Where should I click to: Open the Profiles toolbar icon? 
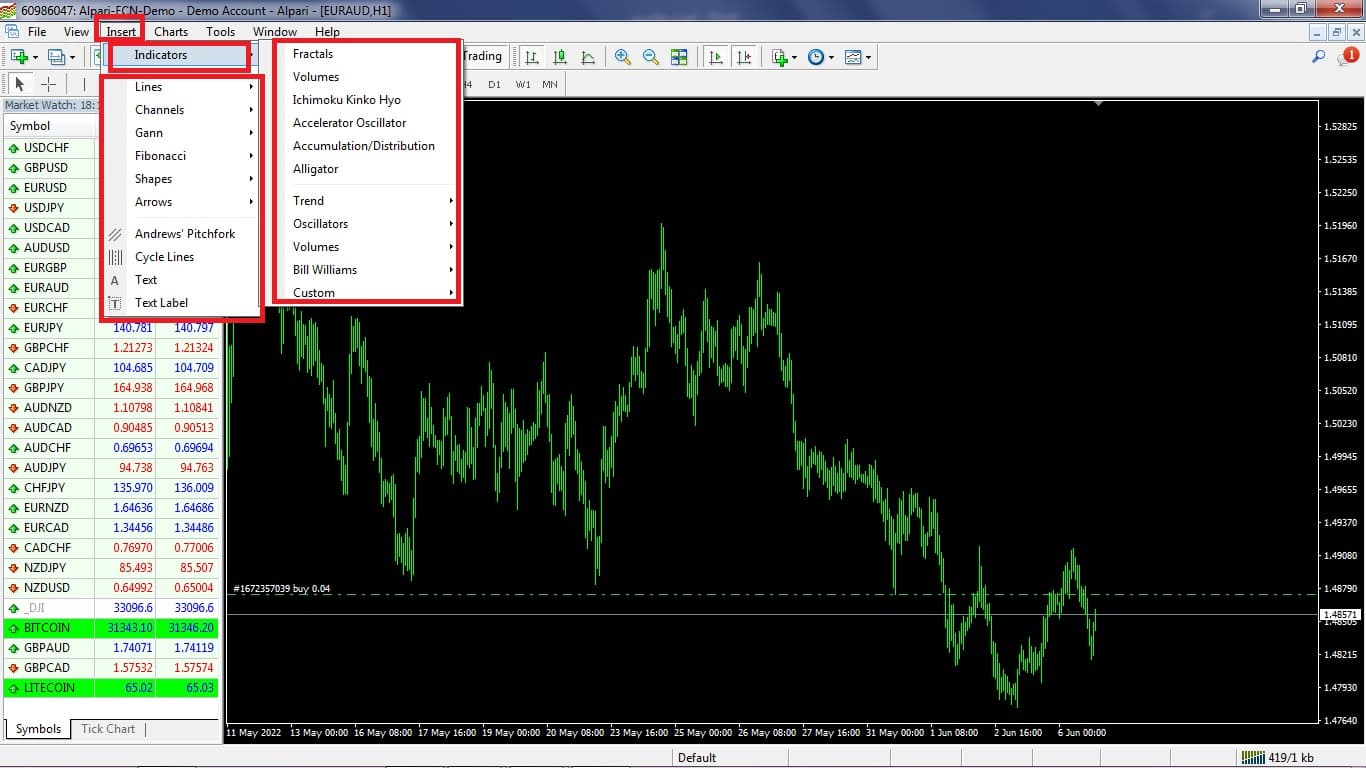click(x=57, y=57)
